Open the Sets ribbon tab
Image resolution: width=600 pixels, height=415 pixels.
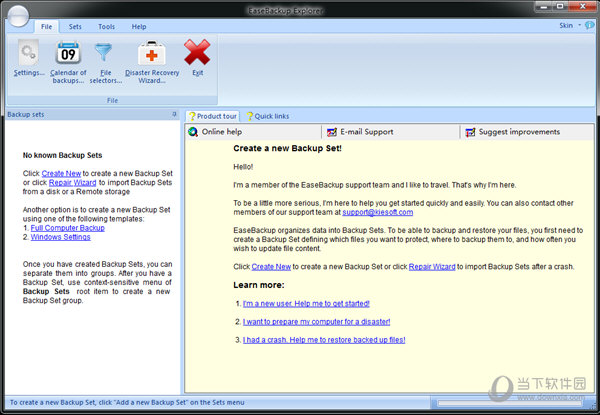(x=75, y=27)
